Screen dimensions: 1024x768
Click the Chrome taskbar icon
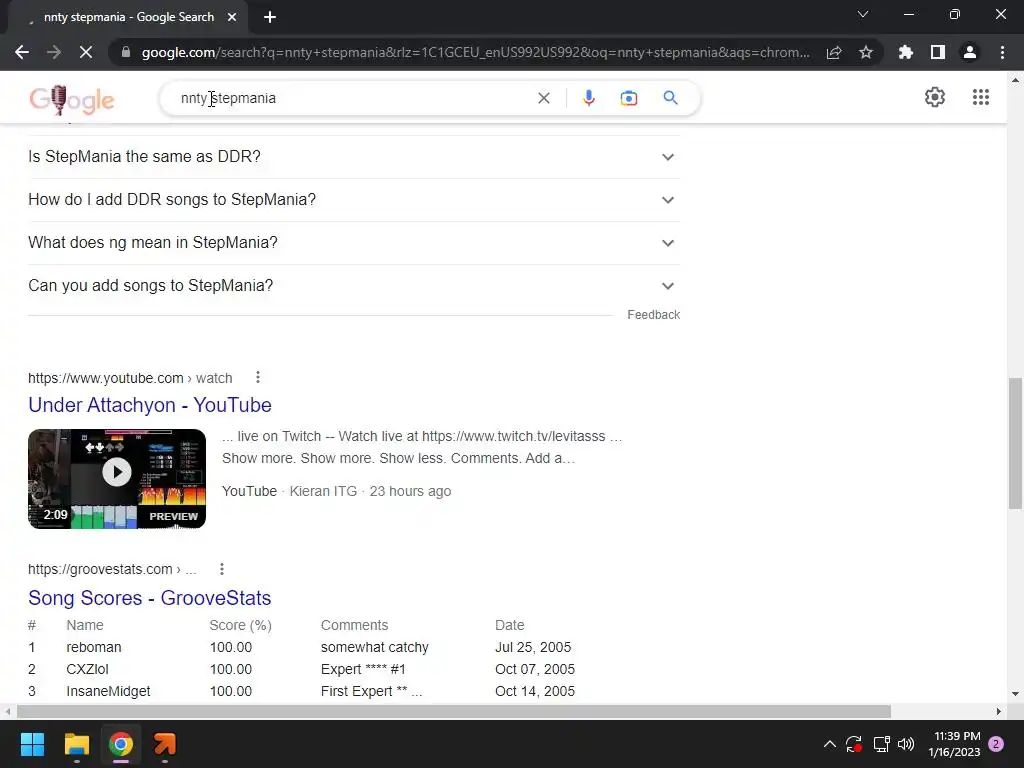(121, 744)
